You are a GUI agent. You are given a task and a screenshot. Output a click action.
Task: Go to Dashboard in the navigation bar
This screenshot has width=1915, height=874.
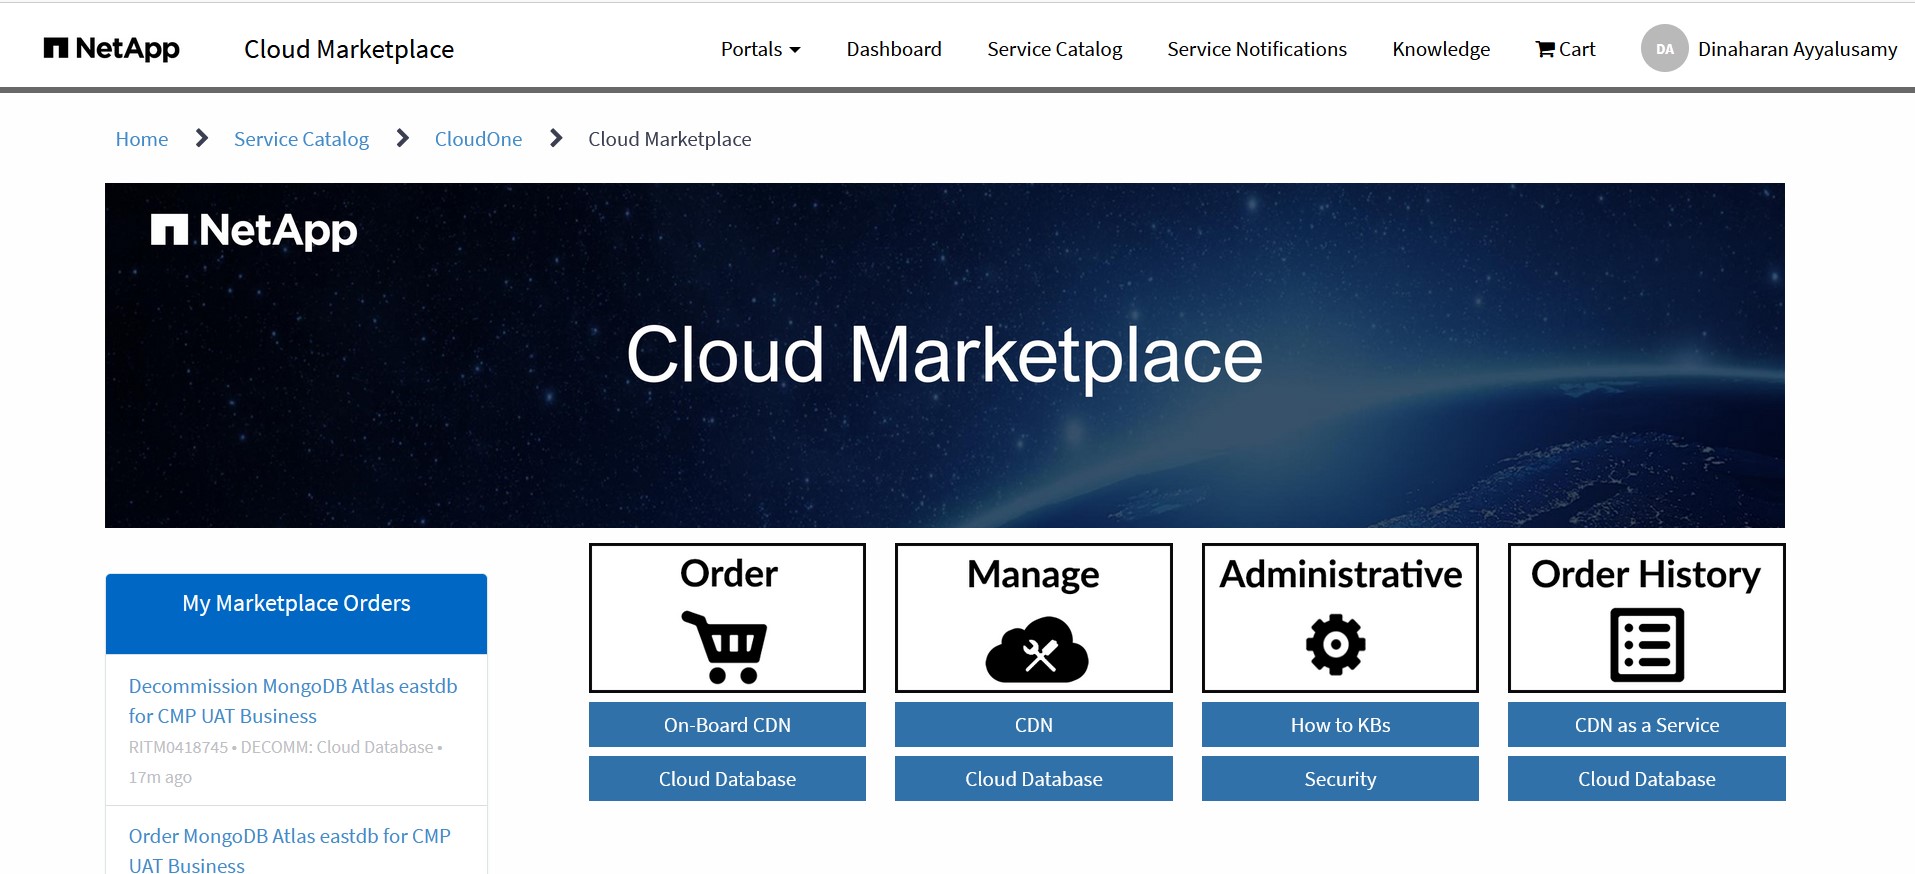point(894,49)
